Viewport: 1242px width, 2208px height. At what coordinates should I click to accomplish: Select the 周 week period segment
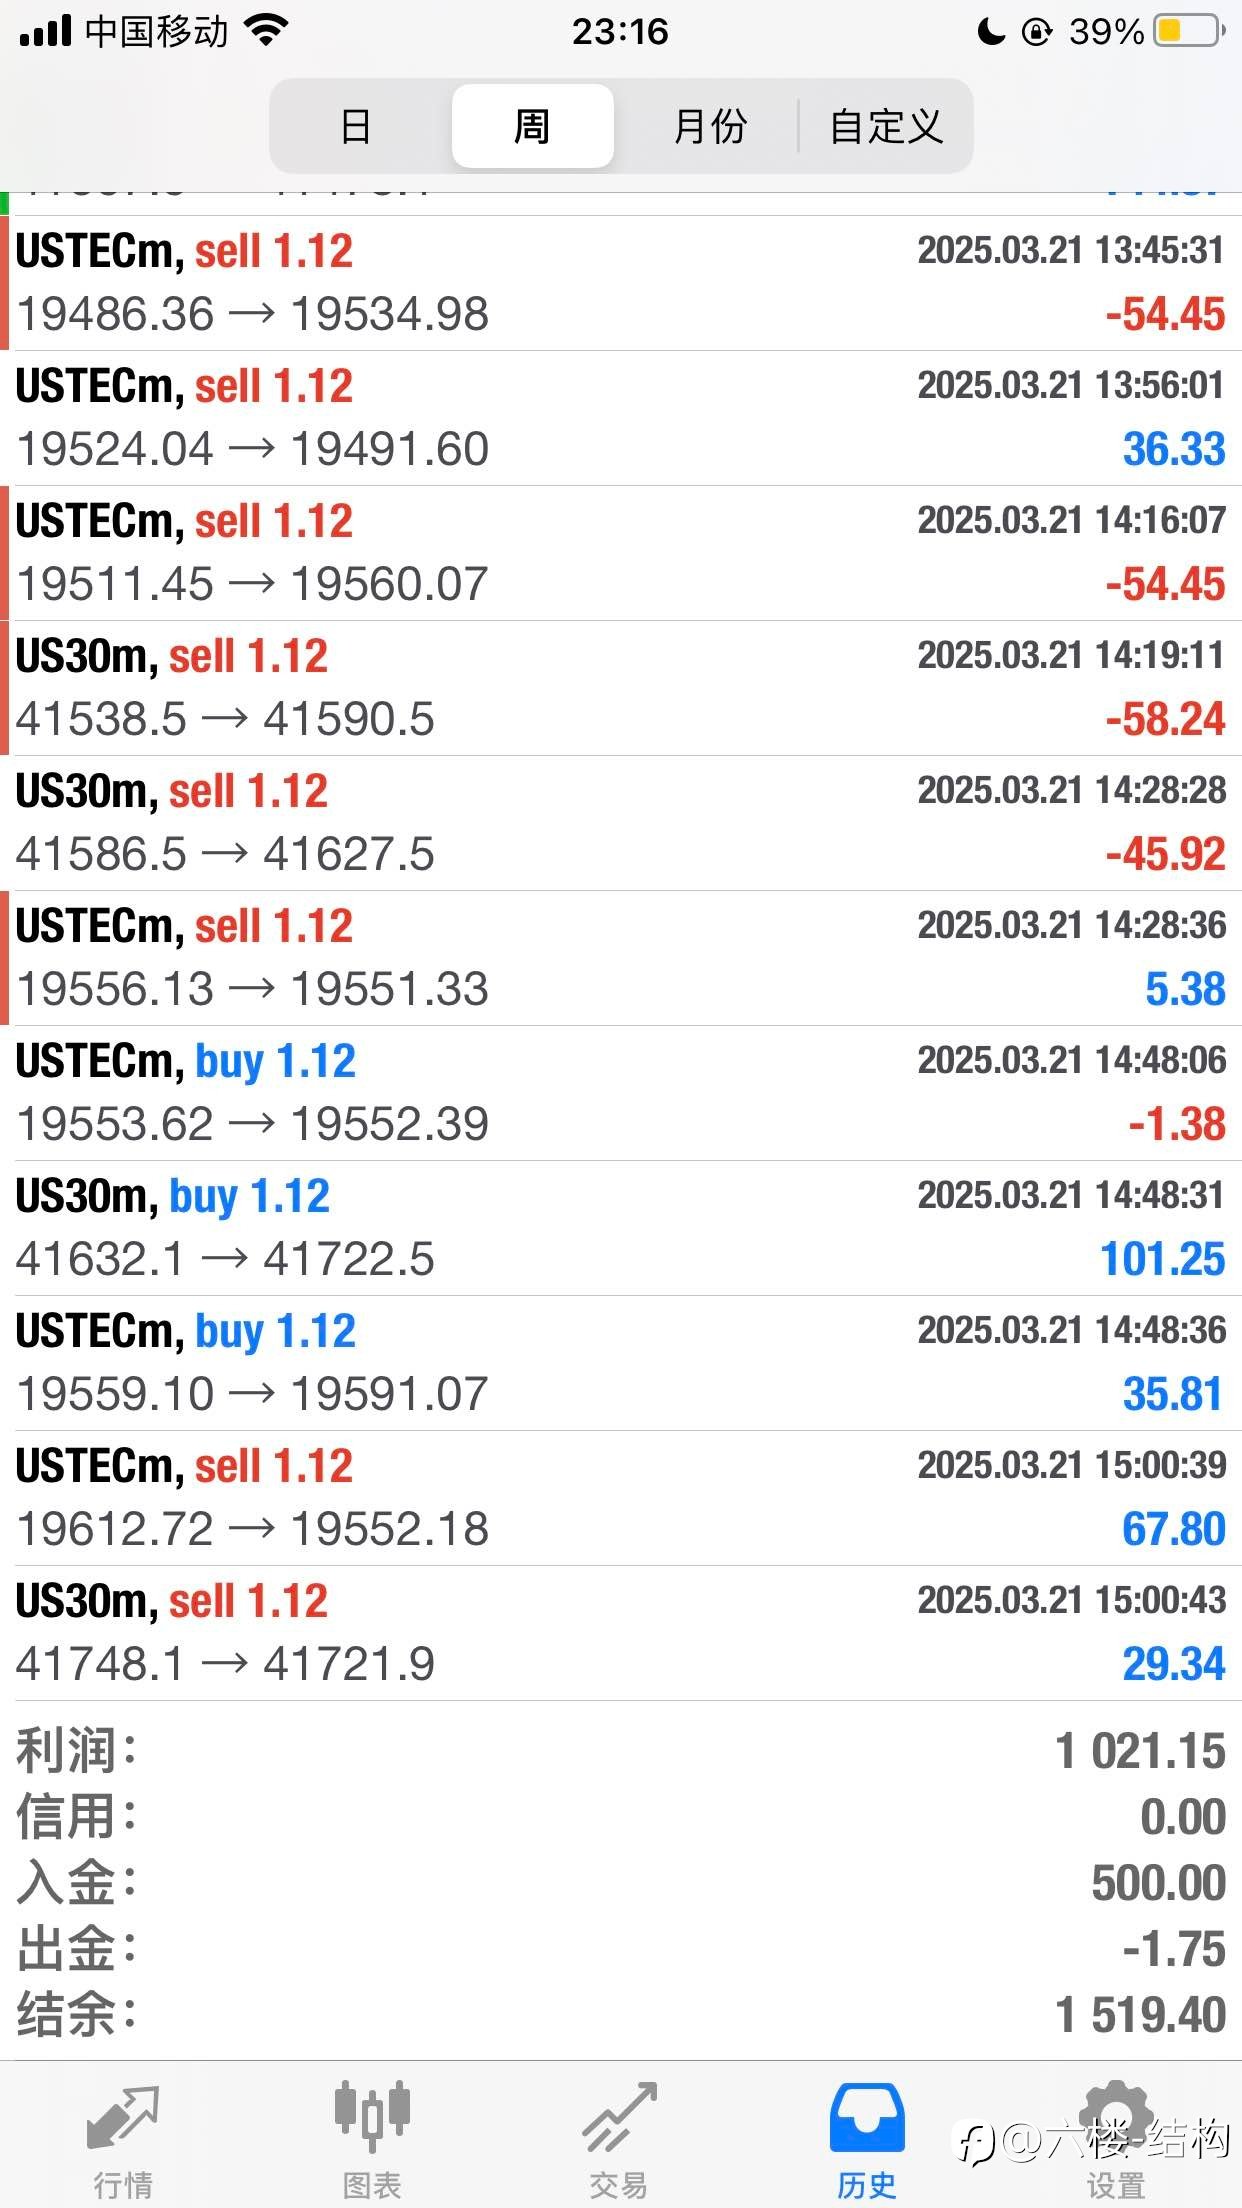click(532, 127)
